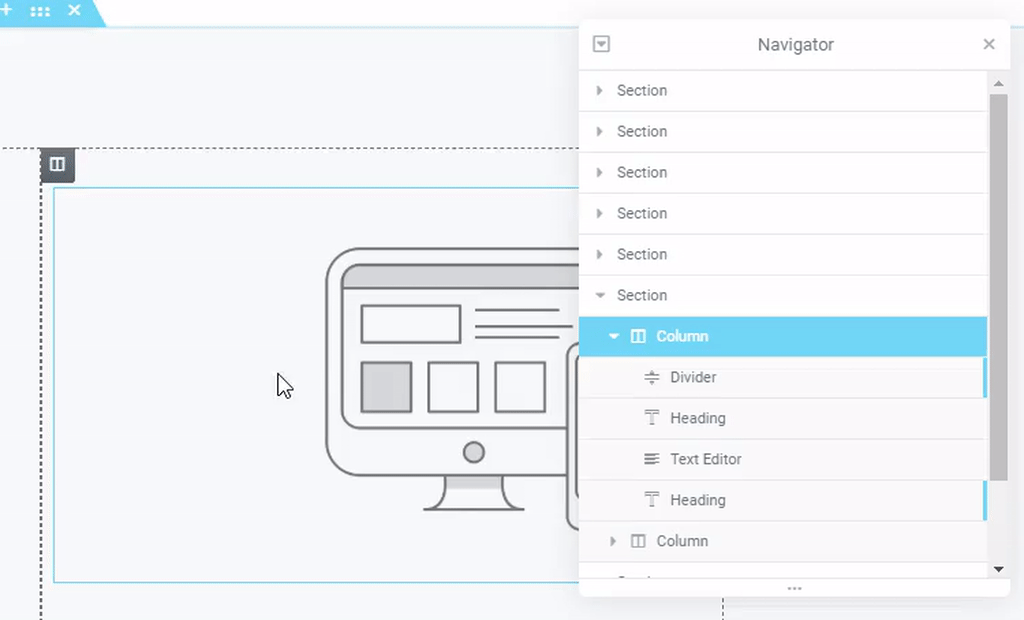Click the dark column edit handle icon
This screenshot has height=620, width=1024.
tap(57, 165)
